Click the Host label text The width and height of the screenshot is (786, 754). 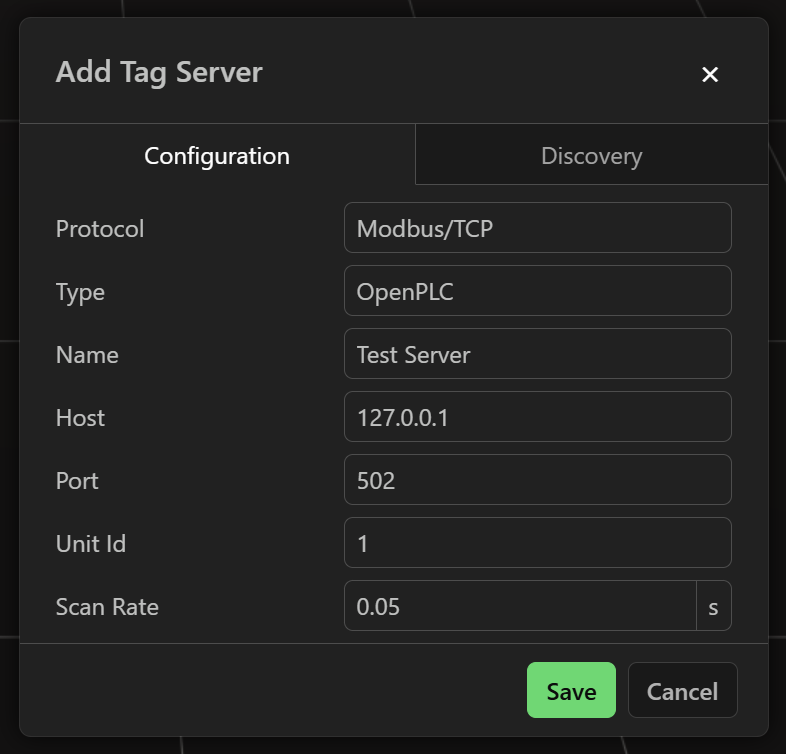(80, 418)
